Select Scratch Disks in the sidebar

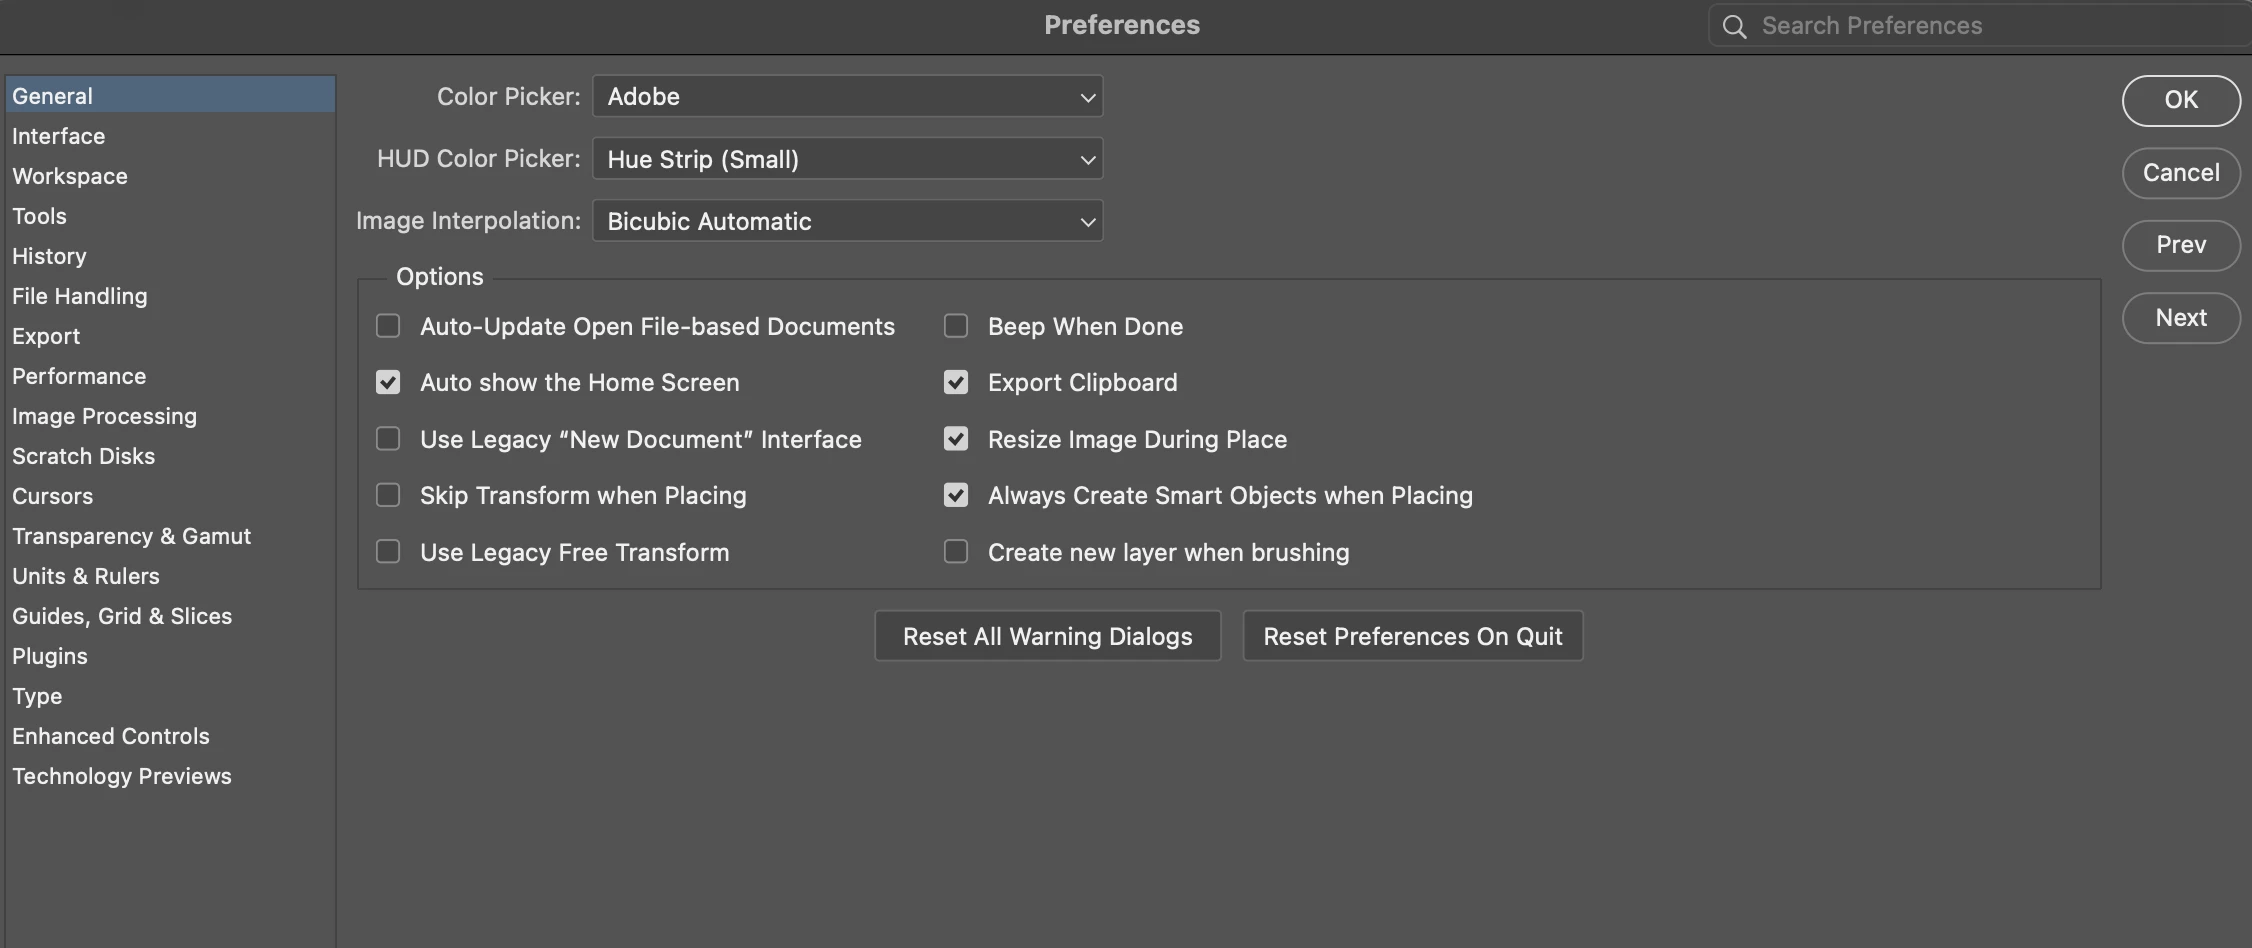(x=84, y=456)
